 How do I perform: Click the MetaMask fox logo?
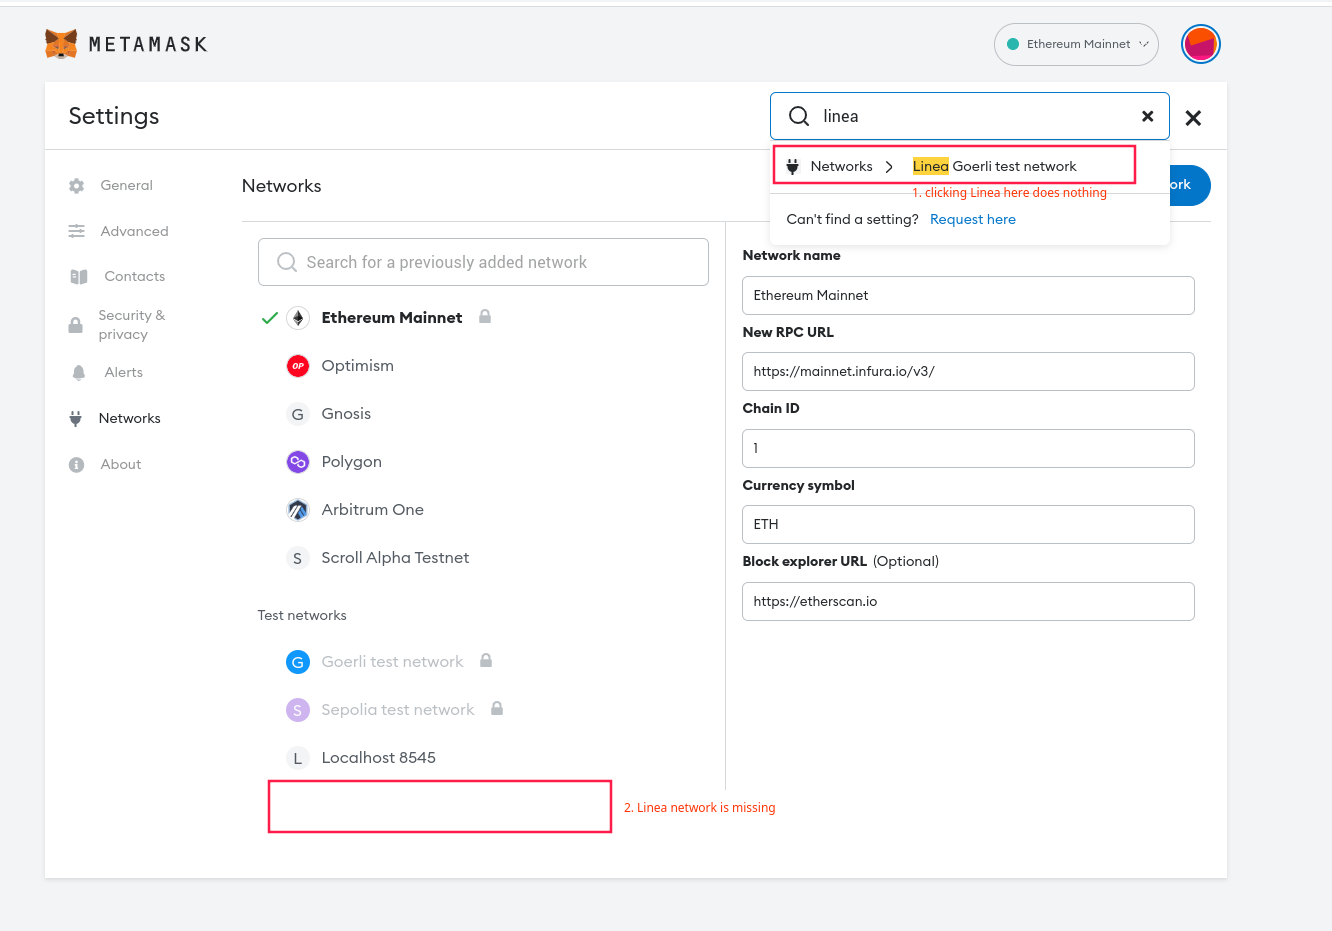coord(61,44)
